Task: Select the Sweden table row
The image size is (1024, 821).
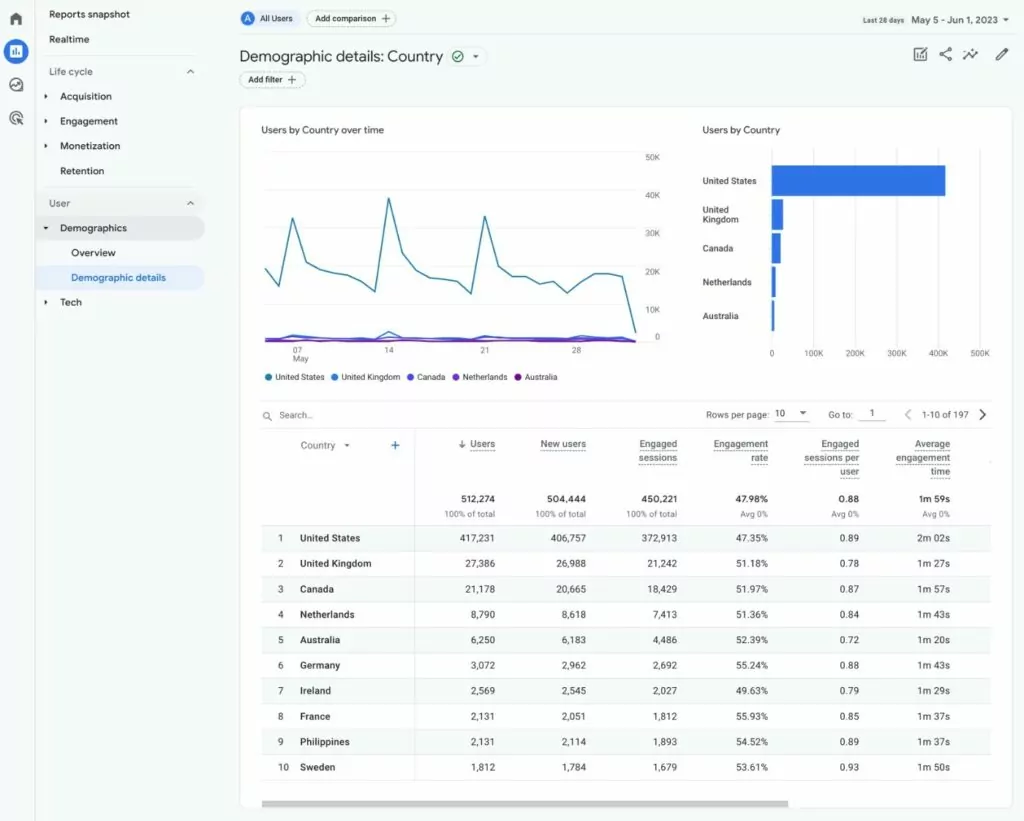Action: (626, 767)
